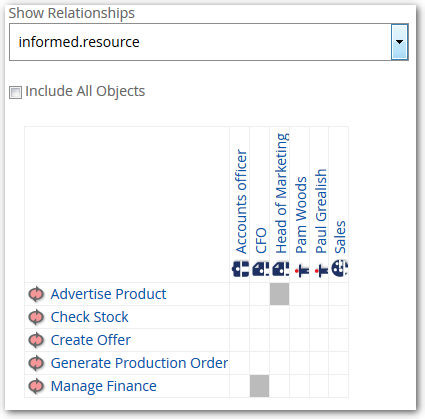Select the gray cell for Manage Finance under CFO
The width and height of the screenshot is (425, 419).
[259, 386]
